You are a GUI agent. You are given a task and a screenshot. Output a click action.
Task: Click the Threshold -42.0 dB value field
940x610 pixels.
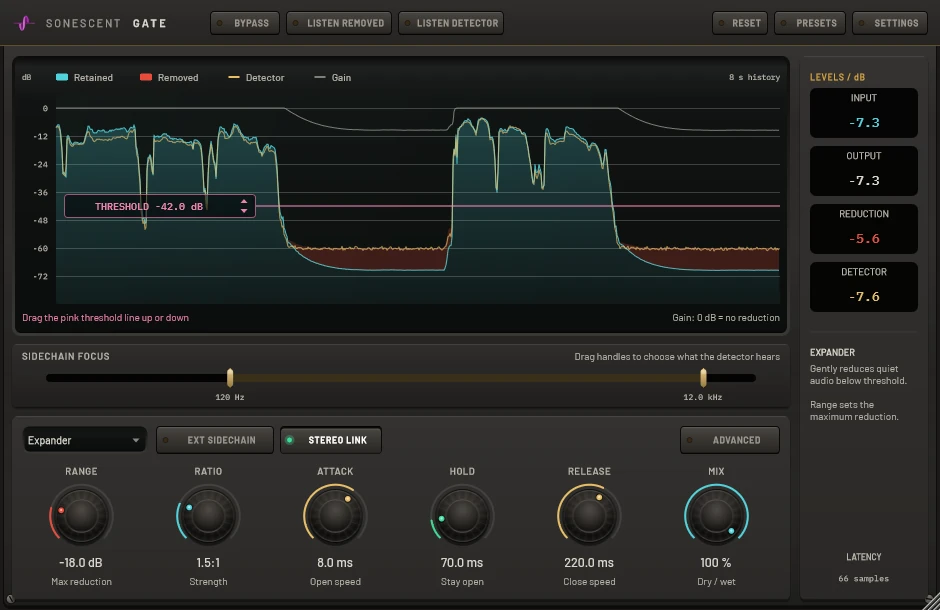coord(159,206)
